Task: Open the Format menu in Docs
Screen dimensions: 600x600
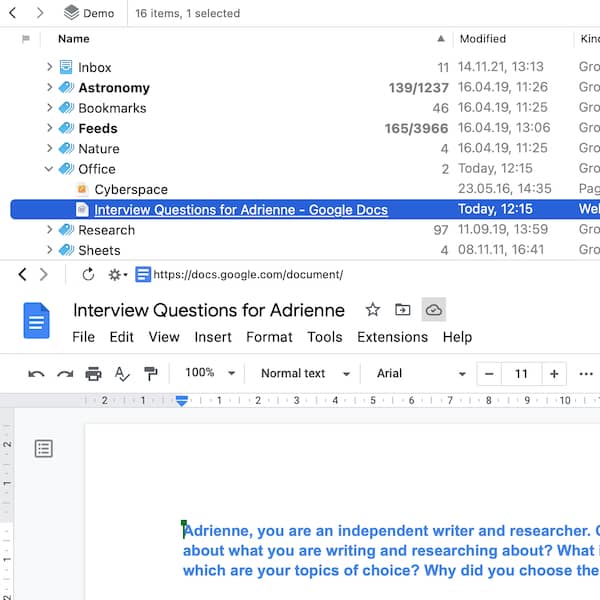Action: pos(269,337)
